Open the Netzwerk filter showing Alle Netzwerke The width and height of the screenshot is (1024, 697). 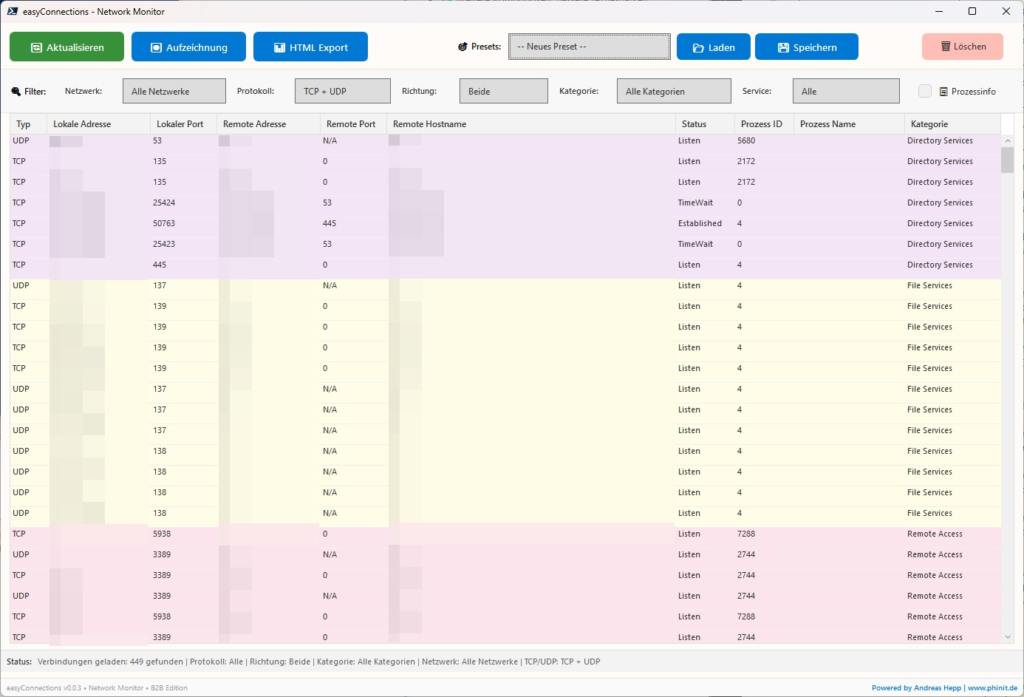(x=173, y=90)
